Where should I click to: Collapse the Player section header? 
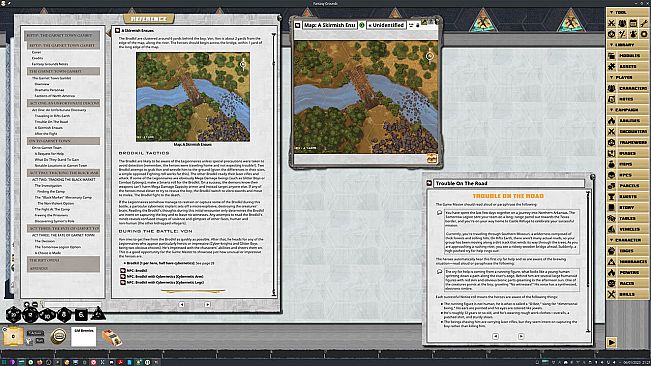(x=627, y=77)
